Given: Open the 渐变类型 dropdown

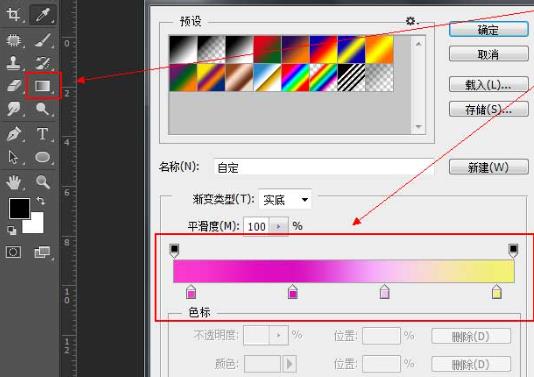Looking at the screenshot, I should tap(285, 200).
